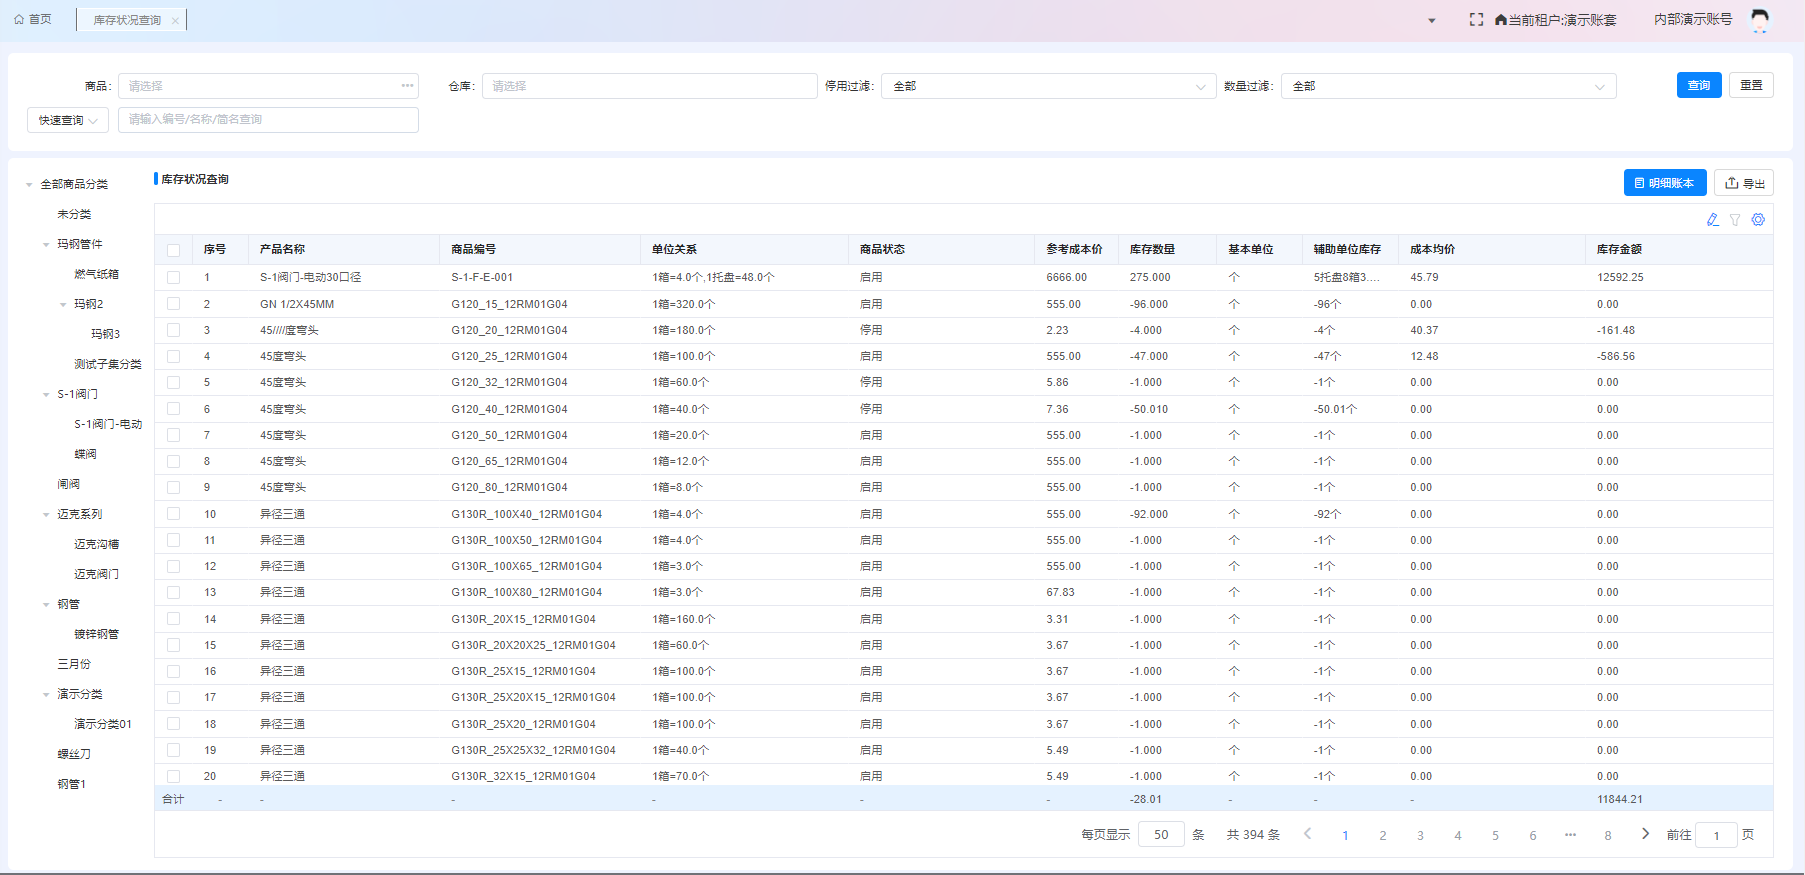
Task: Select the checkbox for row 10 异径三通
Action: [174, 514]
